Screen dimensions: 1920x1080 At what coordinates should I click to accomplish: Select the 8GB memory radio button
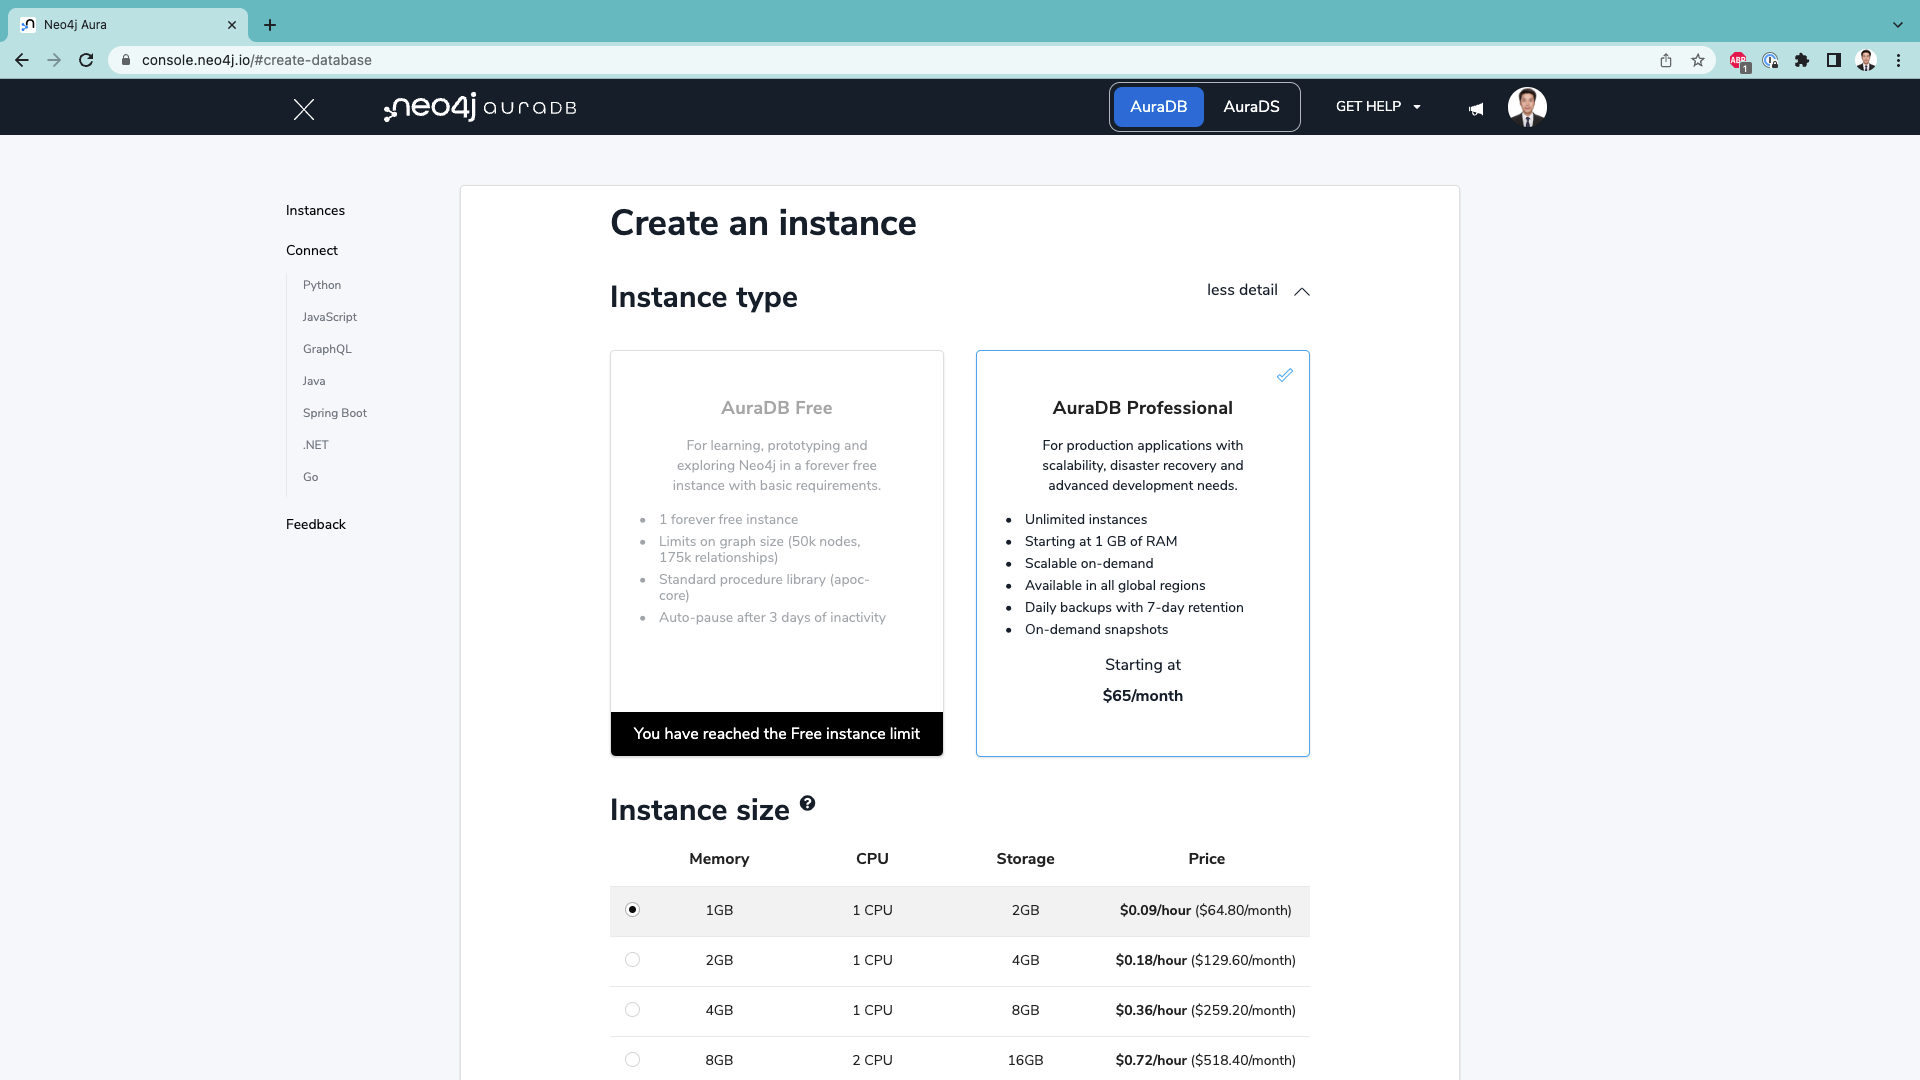[x=632, y=1060]
